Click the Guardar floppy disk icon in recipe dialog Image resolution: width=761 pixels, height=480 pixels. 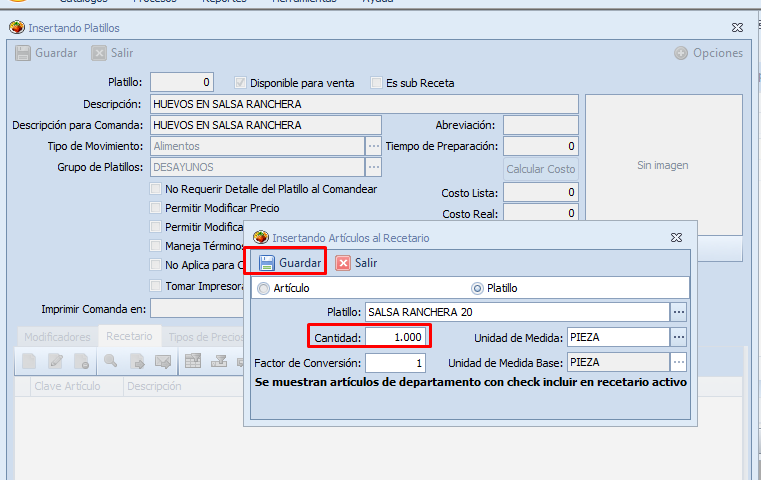[267, 263]
